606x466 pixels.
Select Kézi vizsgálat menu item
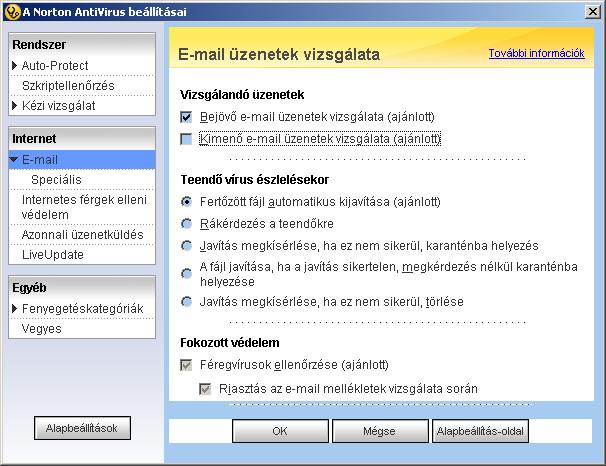point(58,105)
